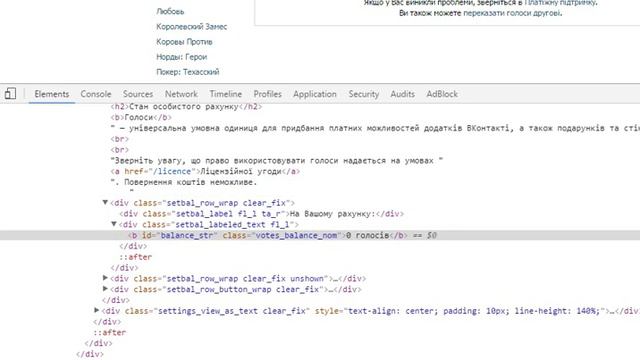The height and width of the screenshot is (360, 640).
Task: Select the b 'Голоси' element node
Action: click(x=141, y=117)
